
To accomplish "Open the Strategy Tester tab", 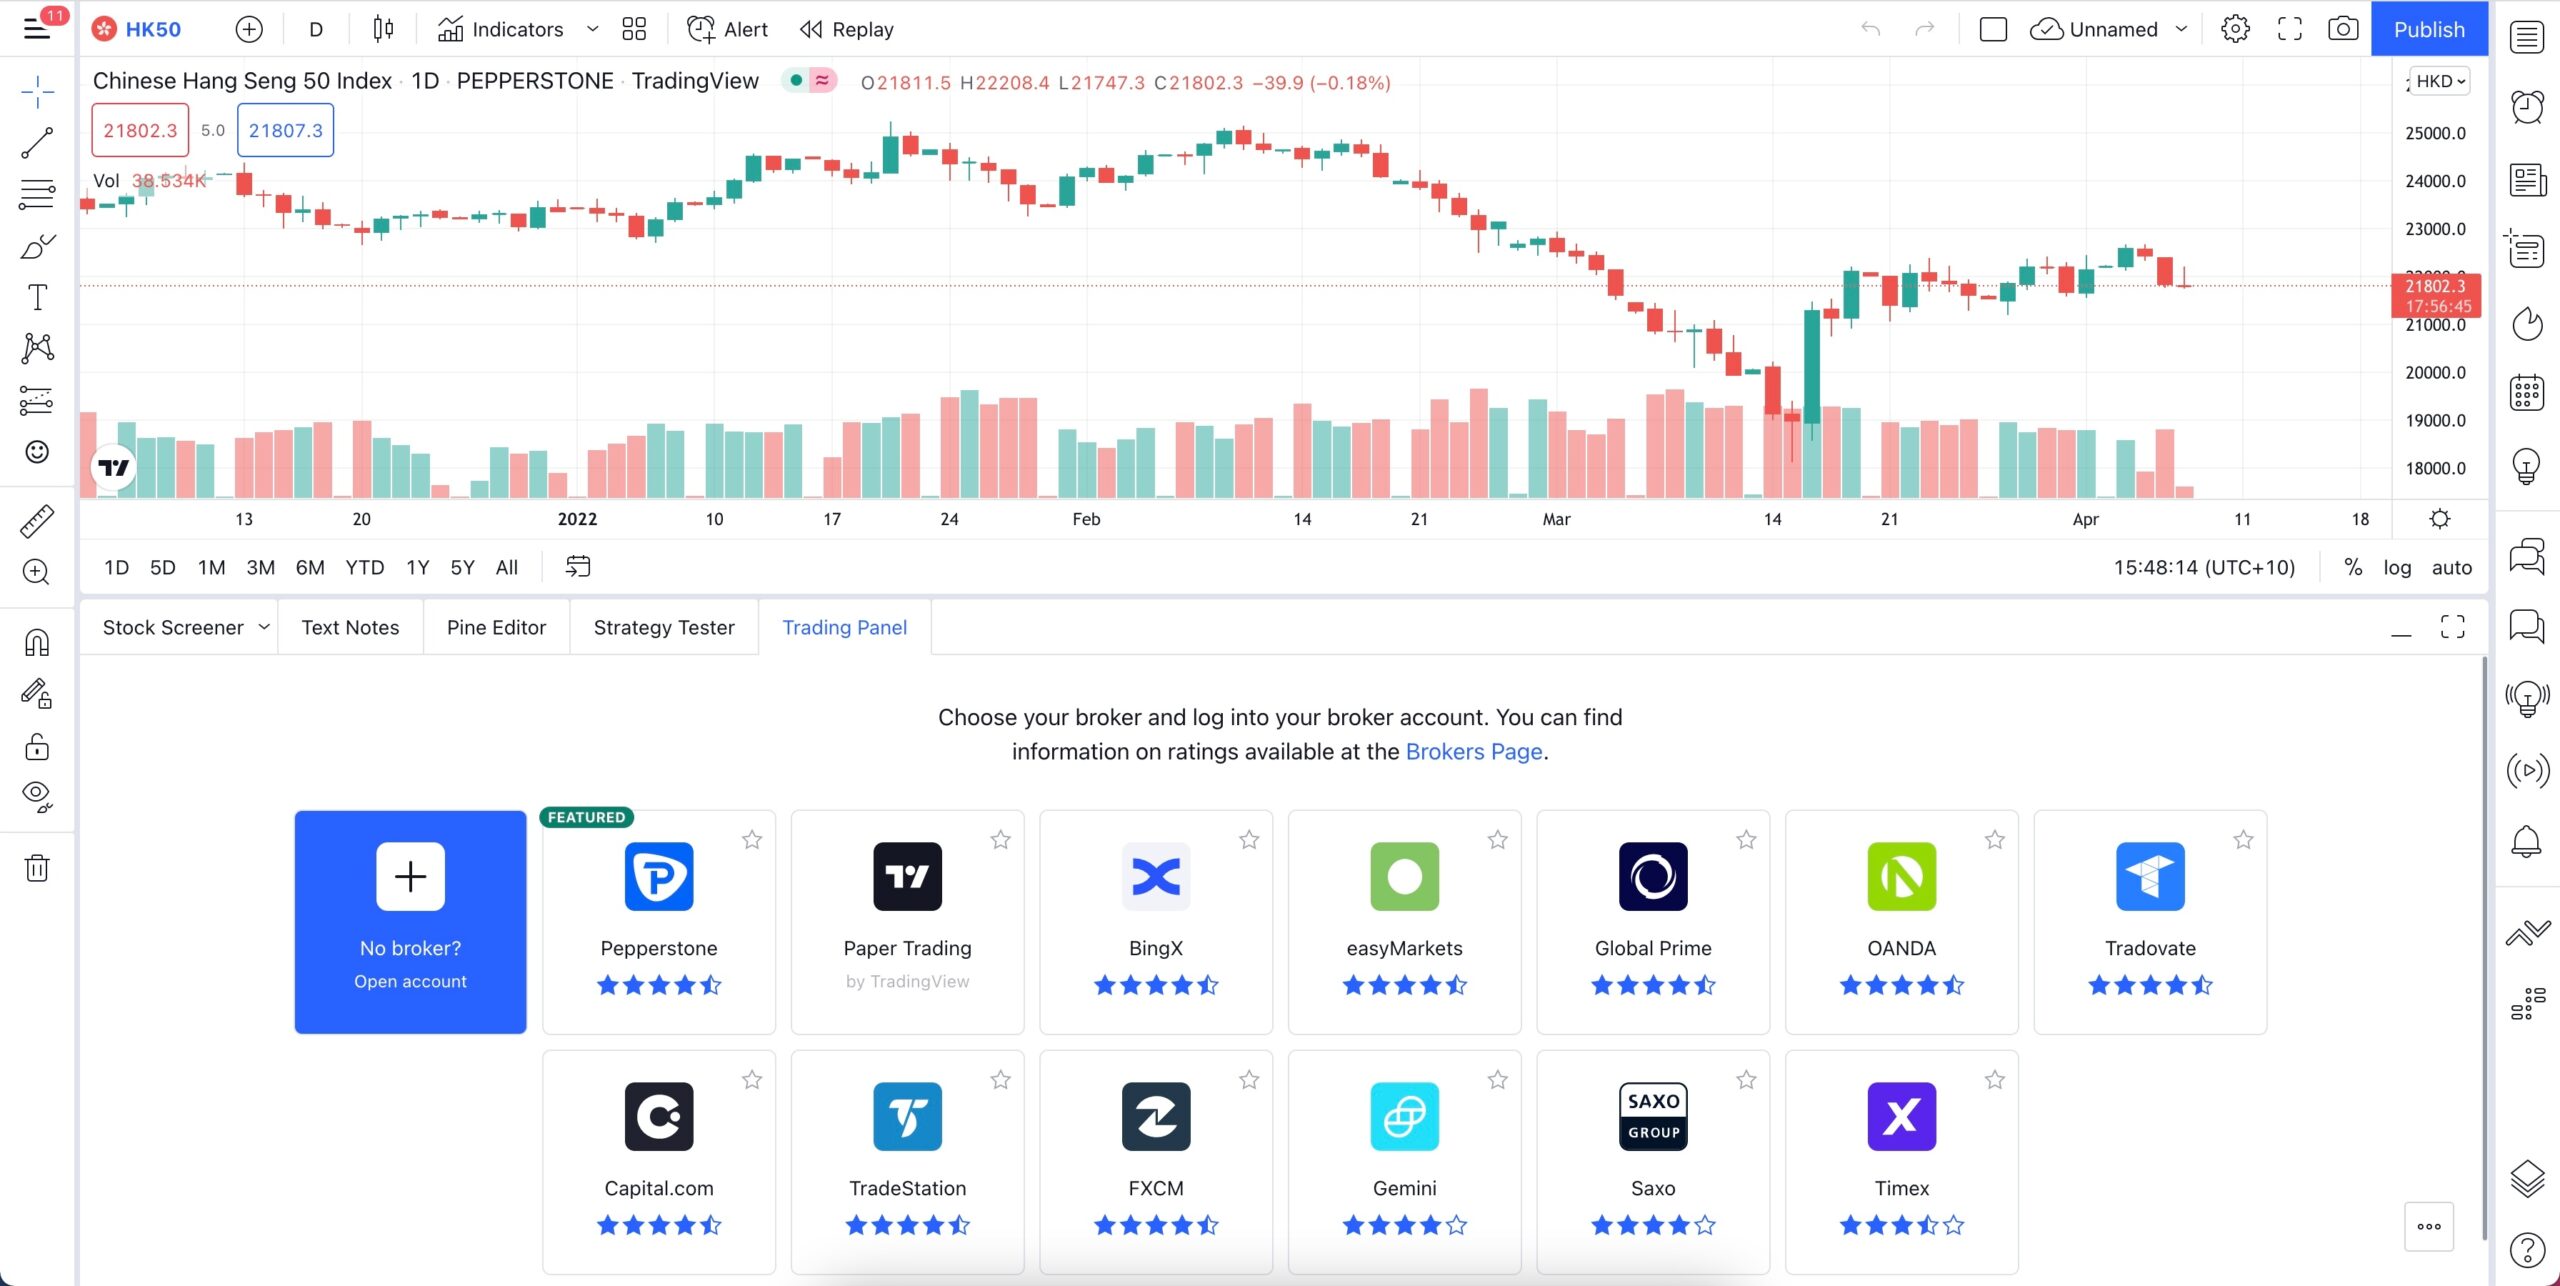I will [x=664, y=627].
